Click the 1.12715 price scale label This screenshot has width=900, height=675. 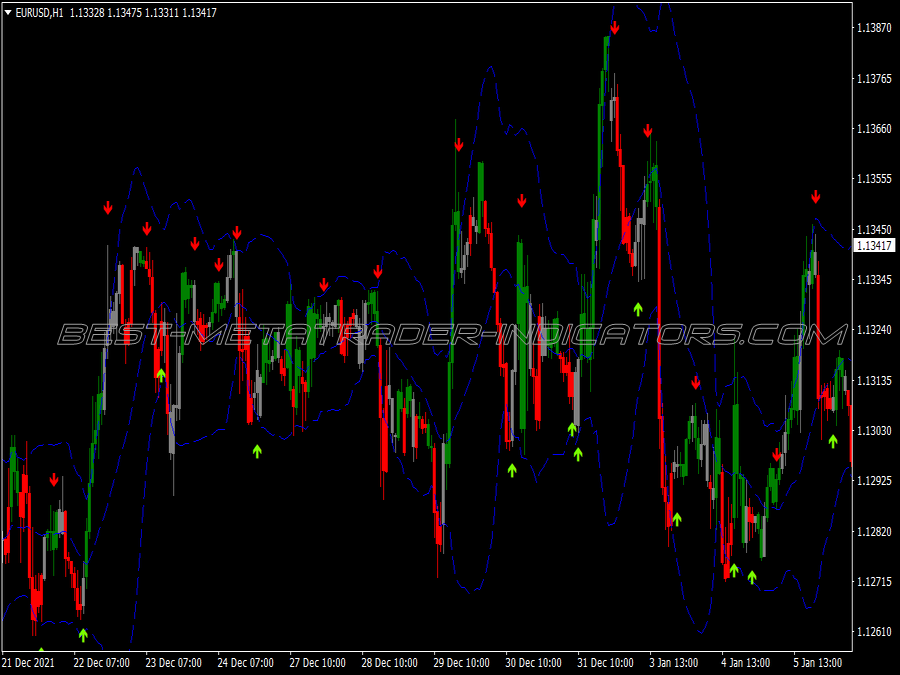(x=874, y=581)
